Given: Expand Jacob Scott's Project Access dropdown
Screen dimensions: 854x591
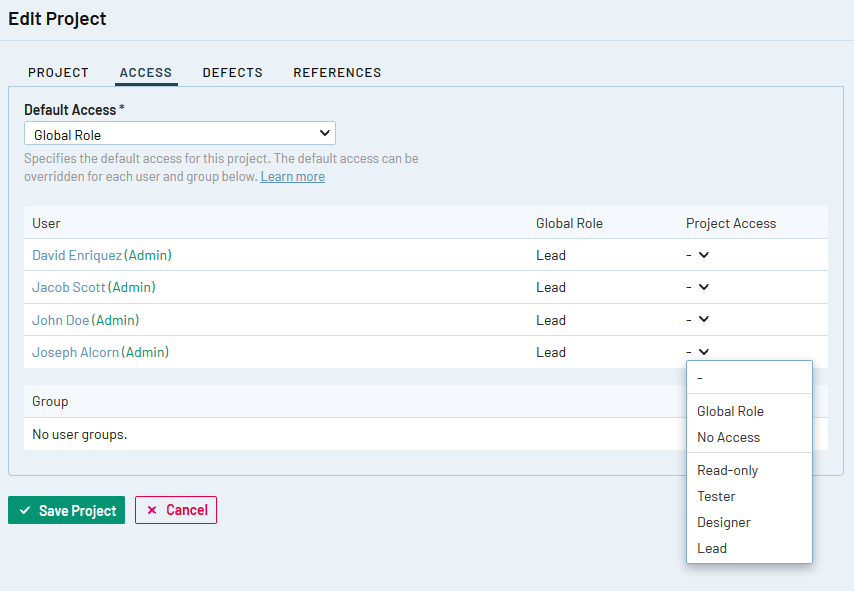Looking at the screenshot, I should pyautogui.click(x=698, y=287).
